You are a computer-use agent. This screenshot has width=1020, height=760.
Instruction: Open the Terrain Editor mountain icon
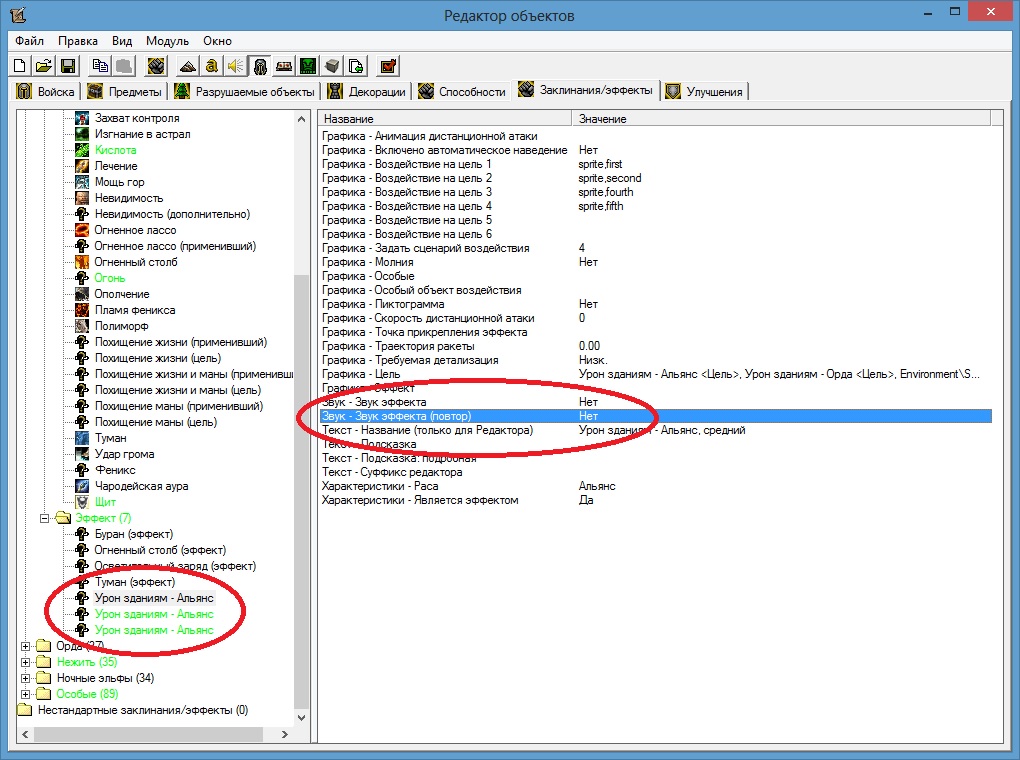187,66
